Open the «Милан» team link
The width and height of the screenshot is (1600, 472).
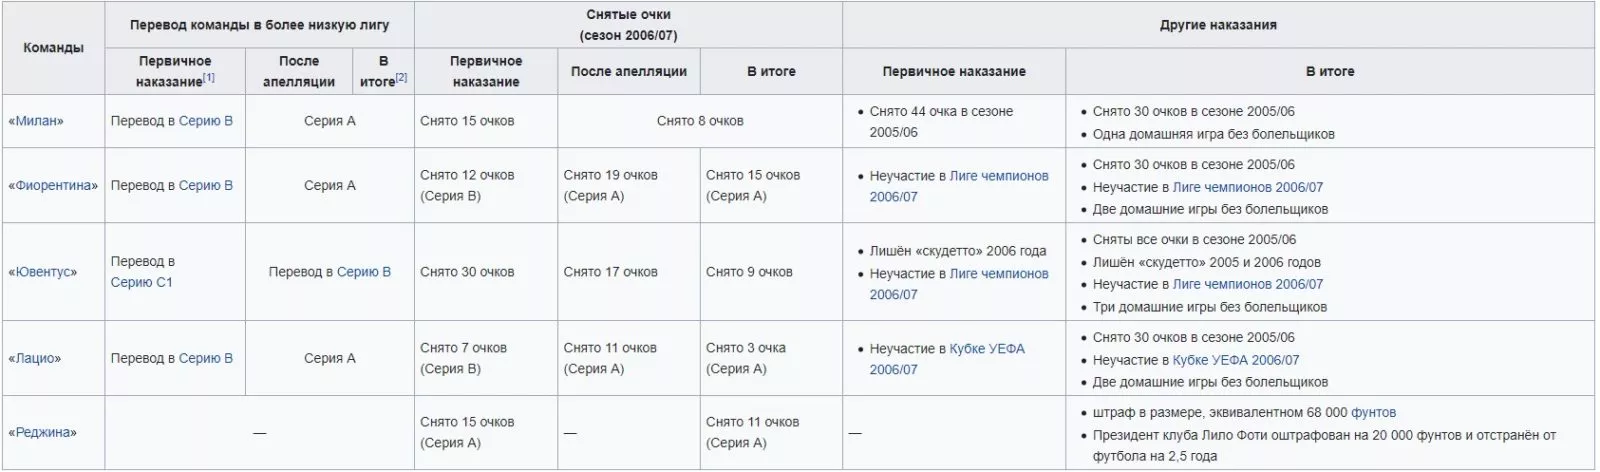point(38,121)
